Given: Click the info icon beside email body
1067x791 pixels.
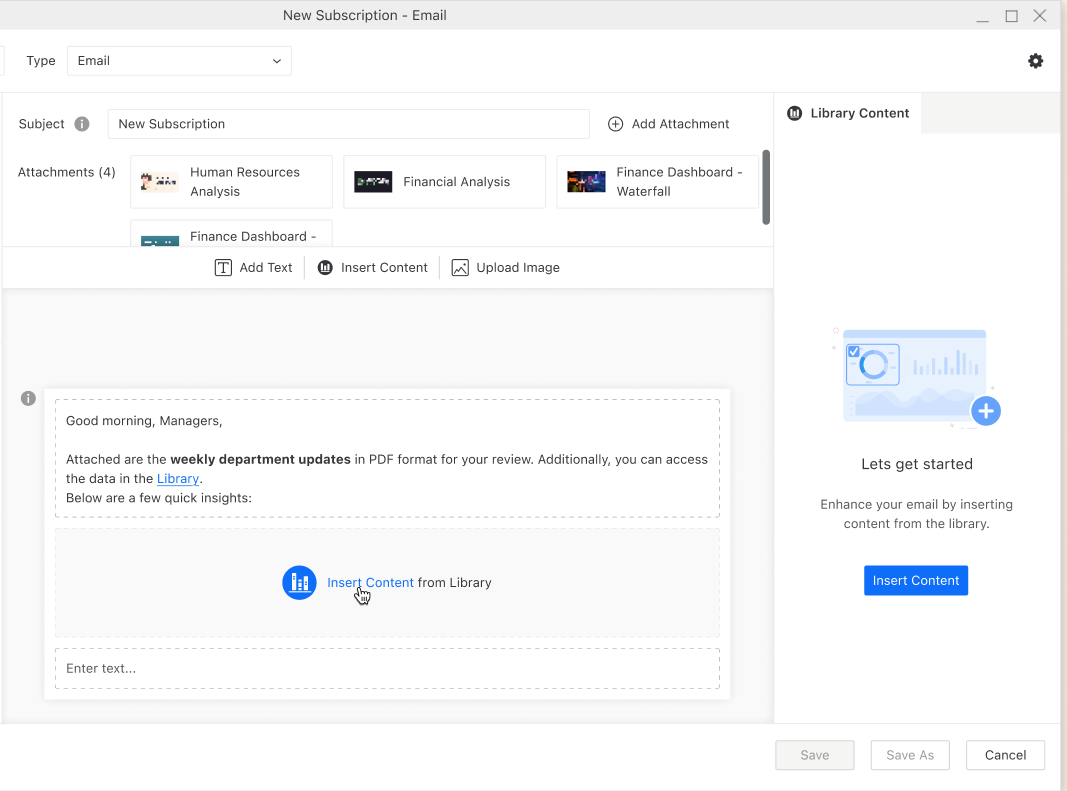Looking at the screenshot, I should 28,398.
